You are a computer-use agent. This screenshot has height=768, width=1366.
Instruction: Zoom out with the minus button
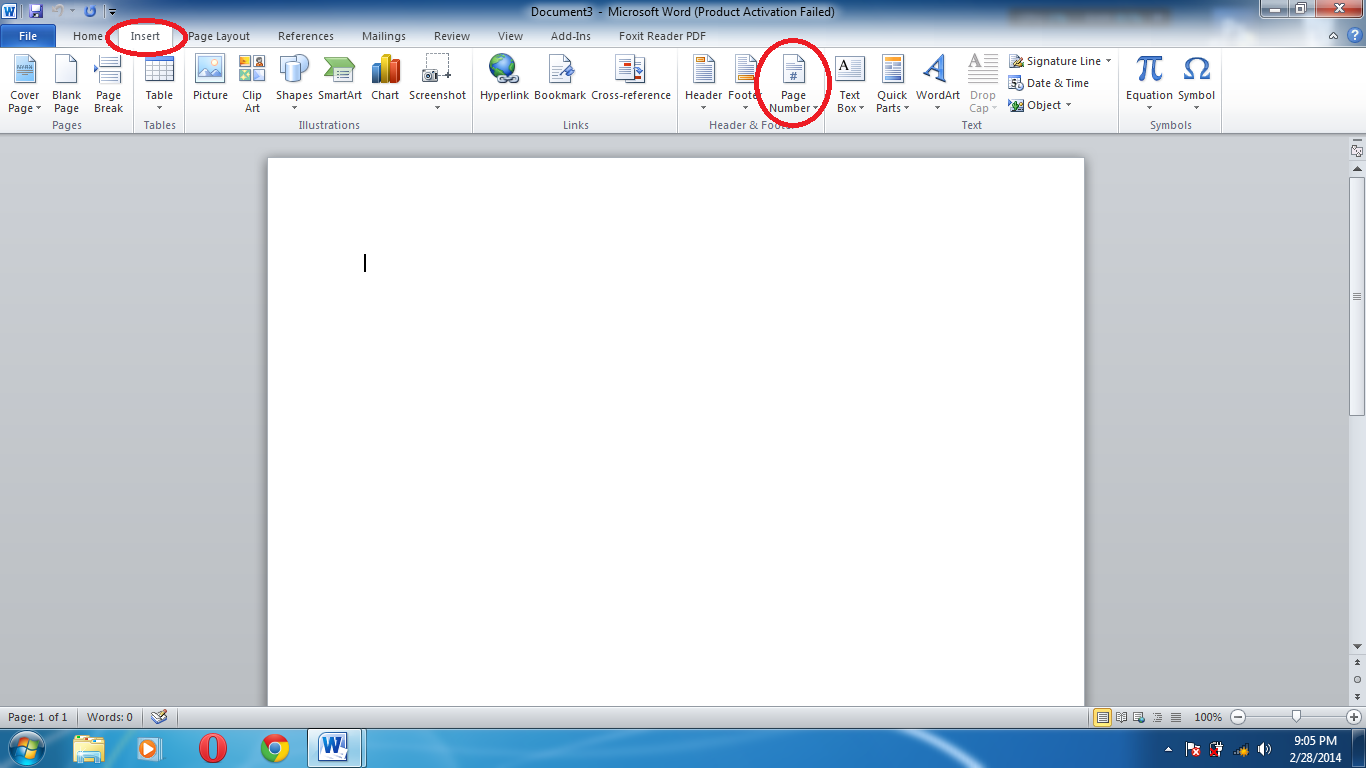(1238, 717)
